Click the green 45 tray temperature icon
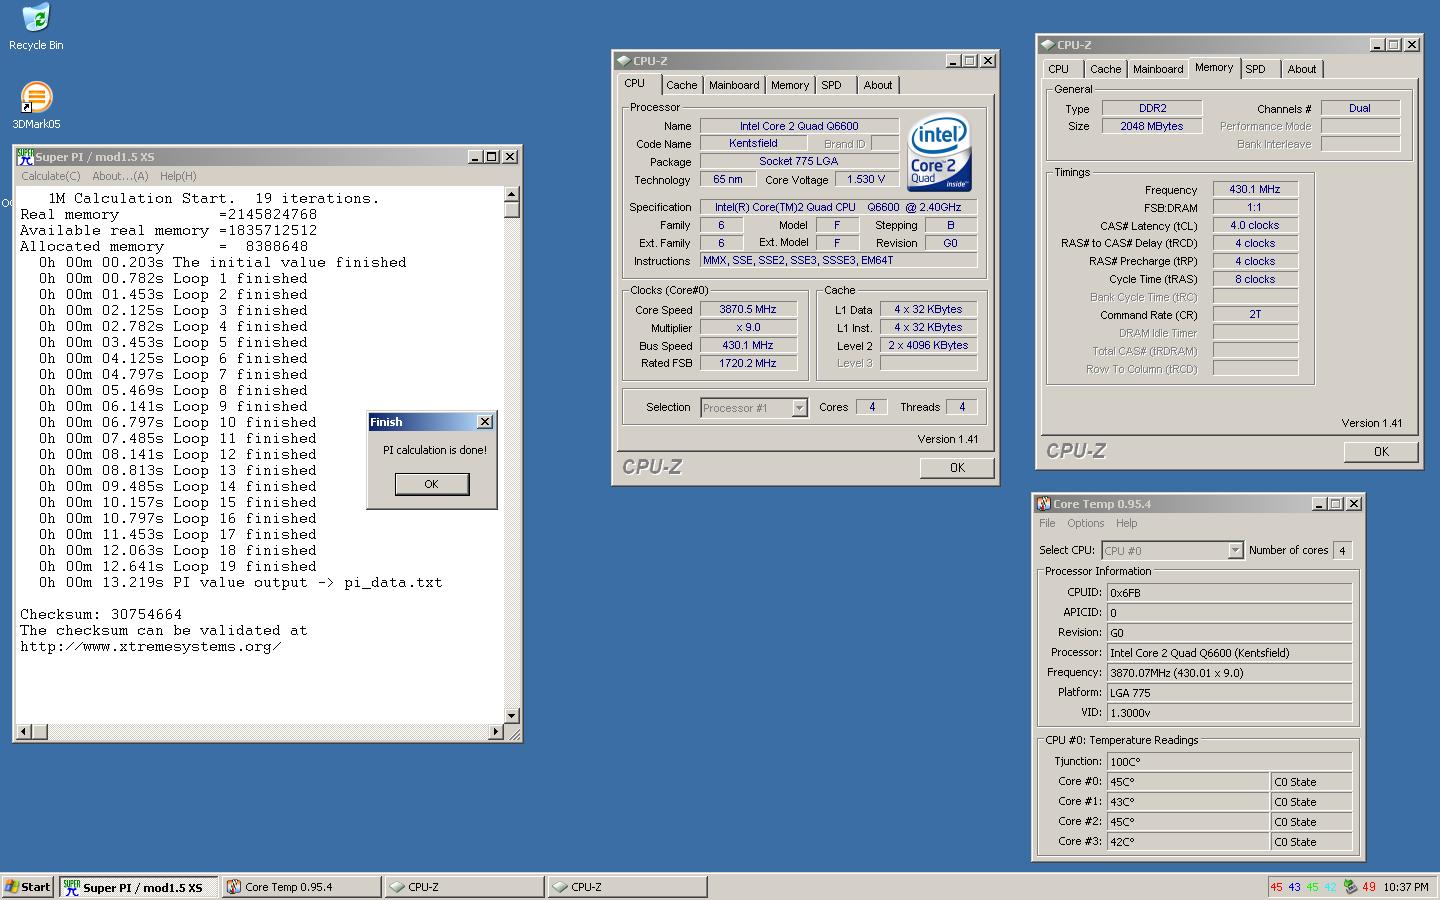The image size is (1440, 900). 1312,887
